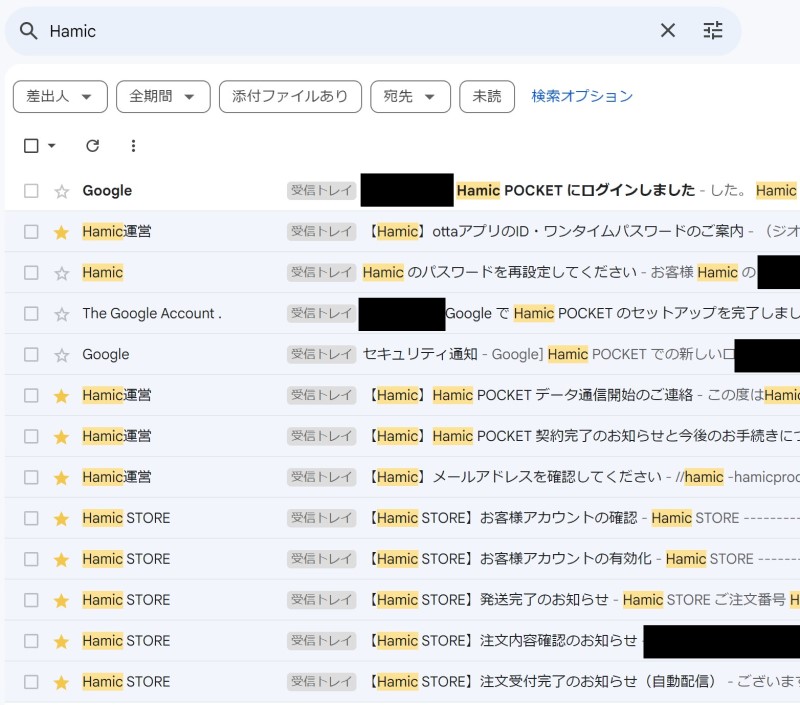The width and height of the screenshot is (800, 705).
Task: Clear the search with the X icon
Action: (667, 31)
